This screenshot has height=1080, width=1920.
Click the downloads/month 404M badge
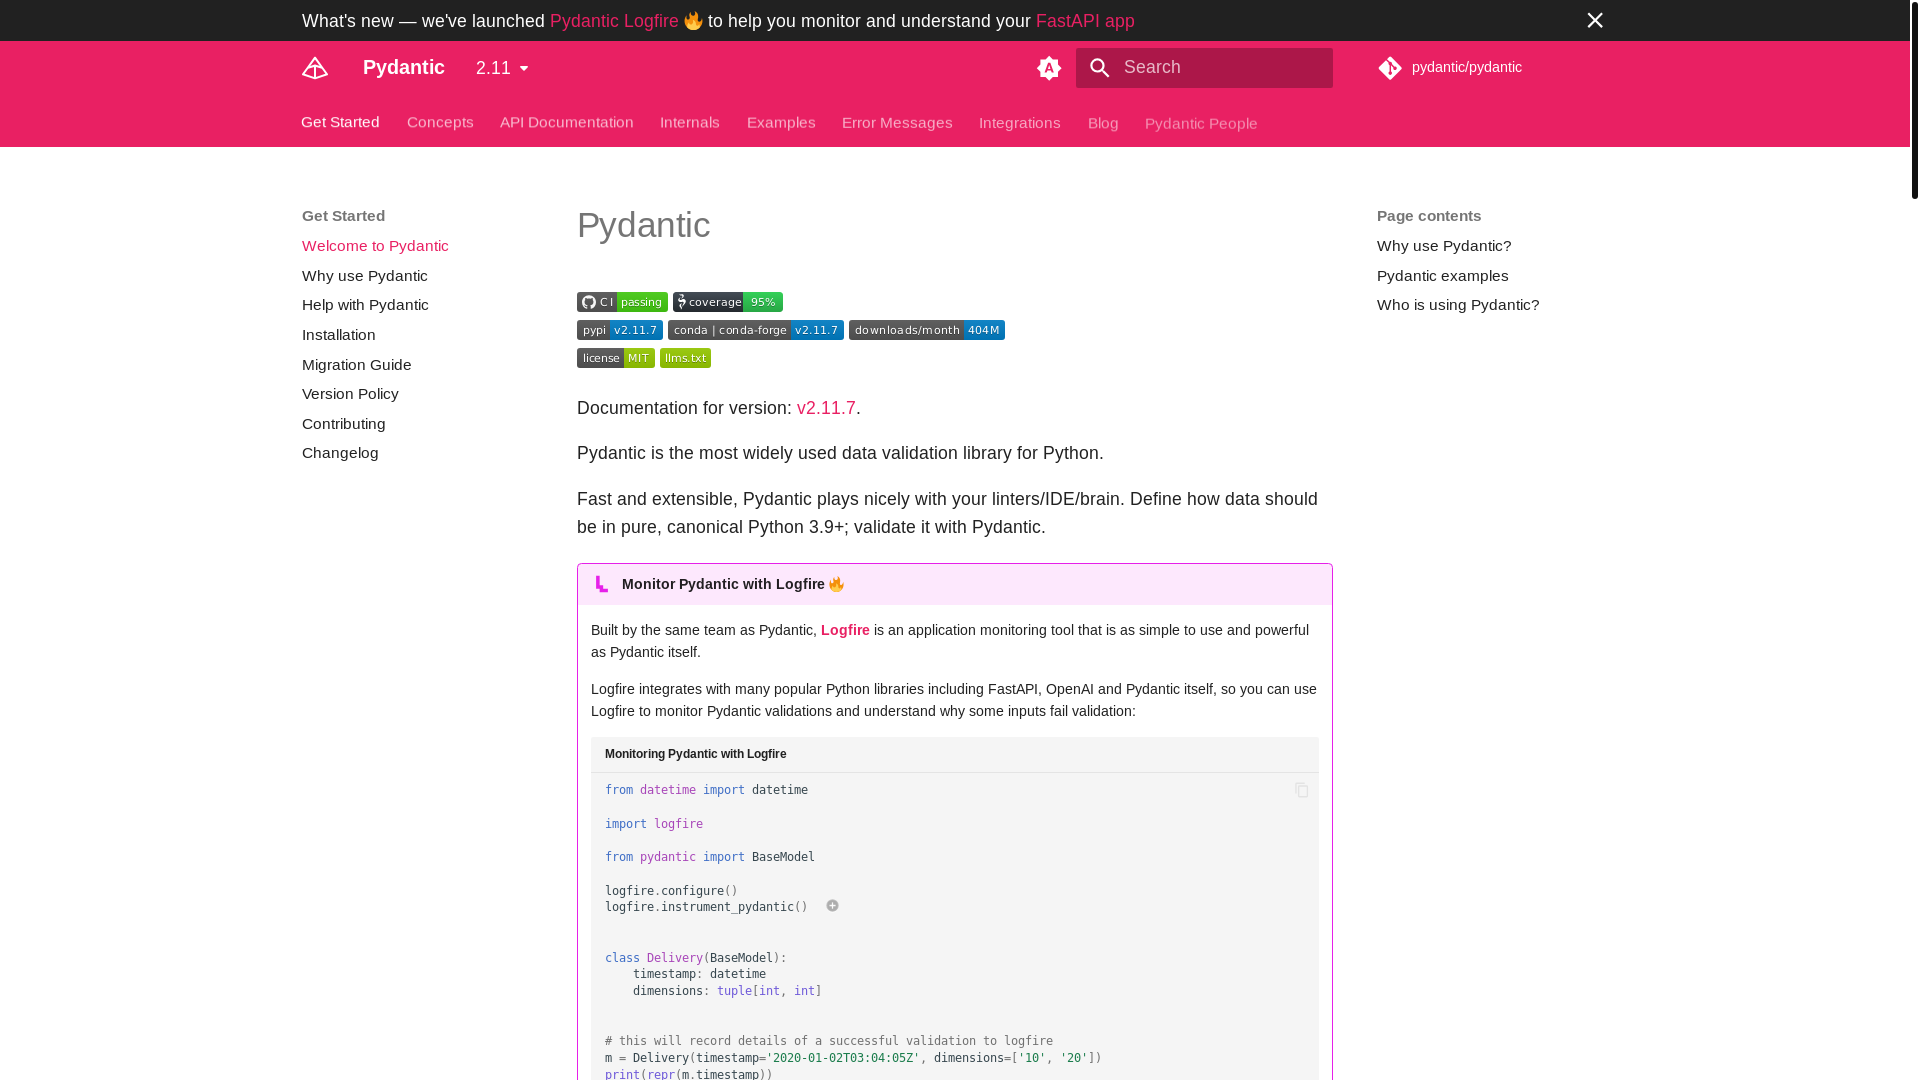(927, 330)
